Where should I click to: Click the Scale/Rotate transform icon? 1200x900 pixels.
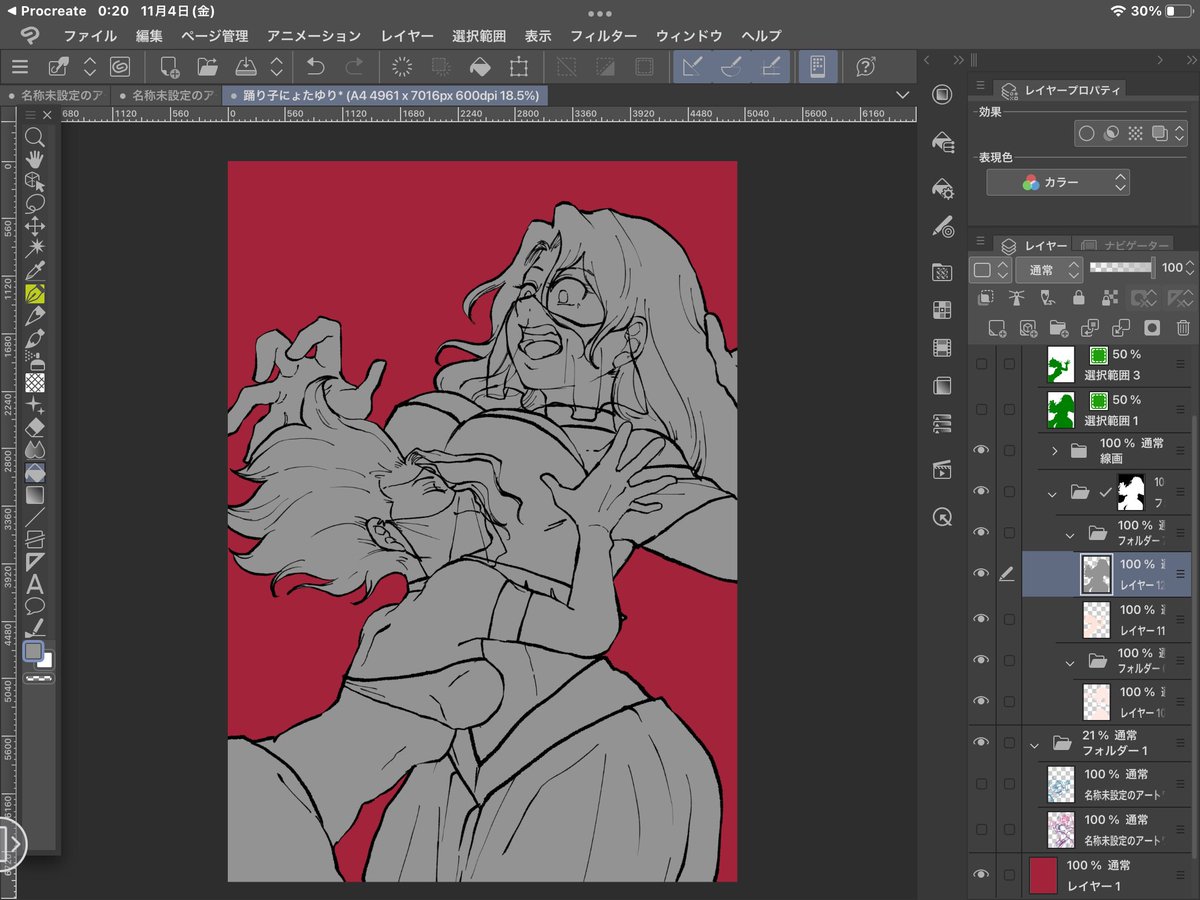click(518, 67)
